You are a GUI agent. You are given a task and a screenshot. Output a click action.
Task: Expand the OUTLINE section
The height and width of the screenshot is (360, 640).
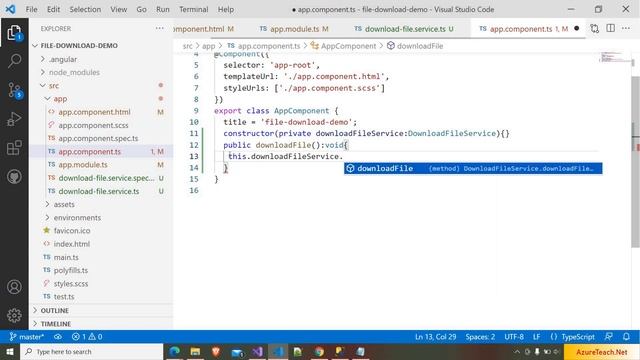(x=54, y=311)
